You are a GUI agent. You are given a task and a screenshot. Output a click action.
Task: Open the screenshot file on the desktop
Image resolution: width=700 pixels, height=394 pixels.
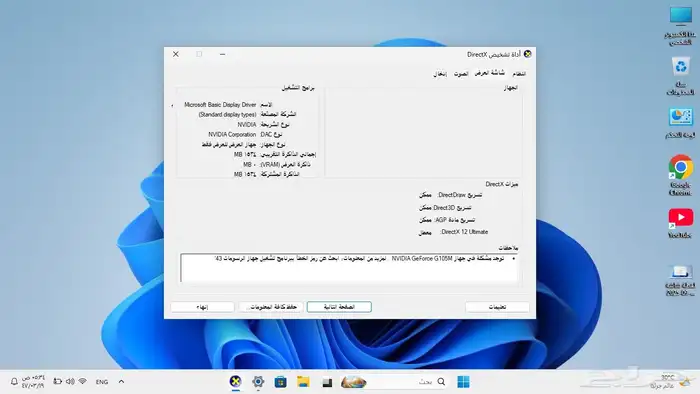[x=680, y=279]
